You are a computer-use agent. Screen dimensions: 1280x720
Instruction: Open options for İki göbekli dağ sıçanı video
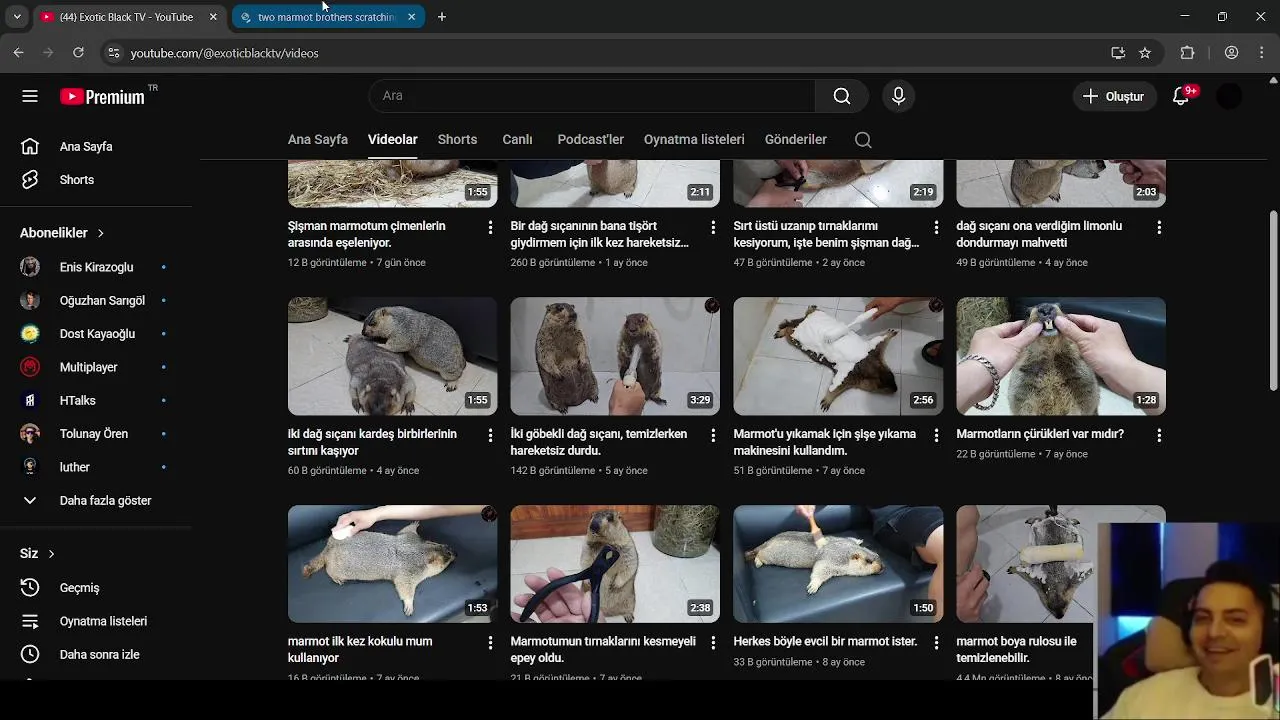(713, 436)
